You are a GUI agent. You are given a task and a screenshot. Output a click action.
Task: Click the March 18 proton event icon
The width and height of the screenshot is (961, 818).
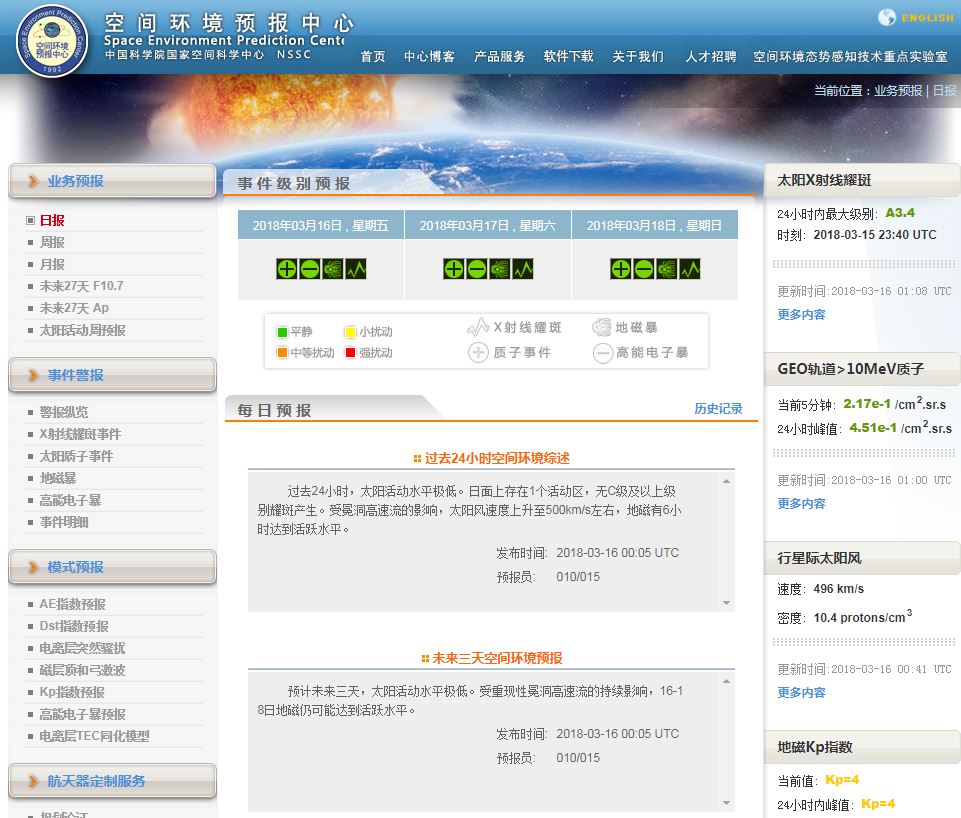tap(620, 269)
